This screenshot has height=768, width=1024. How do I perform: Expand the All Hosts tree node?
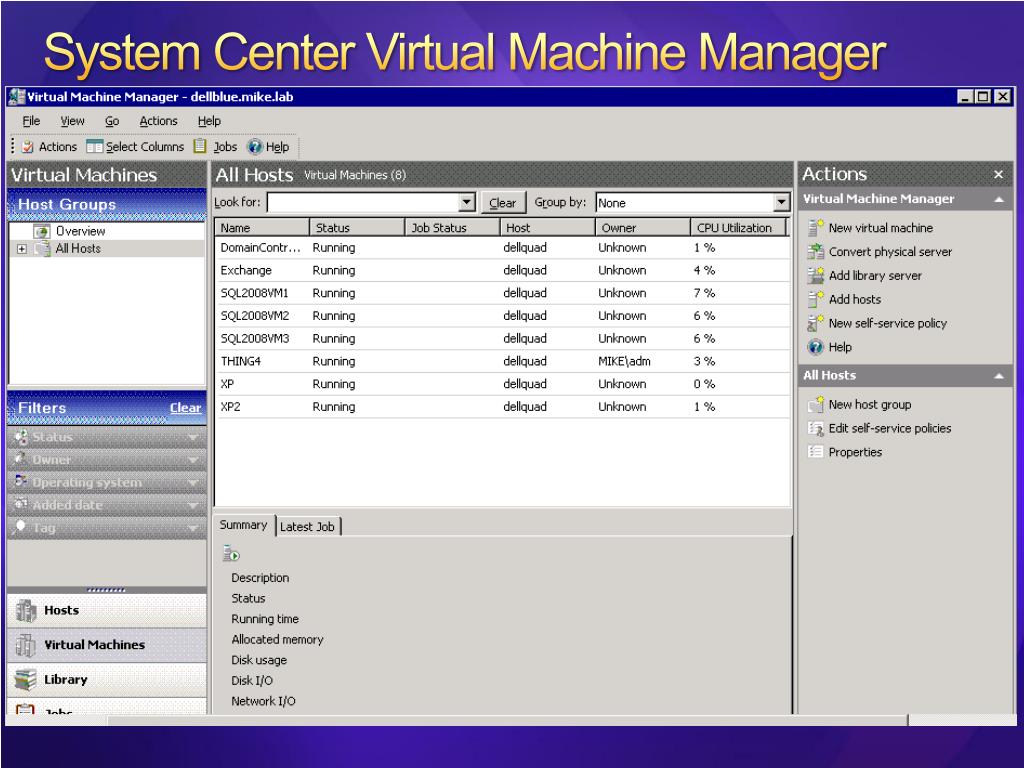pos(22,249)
